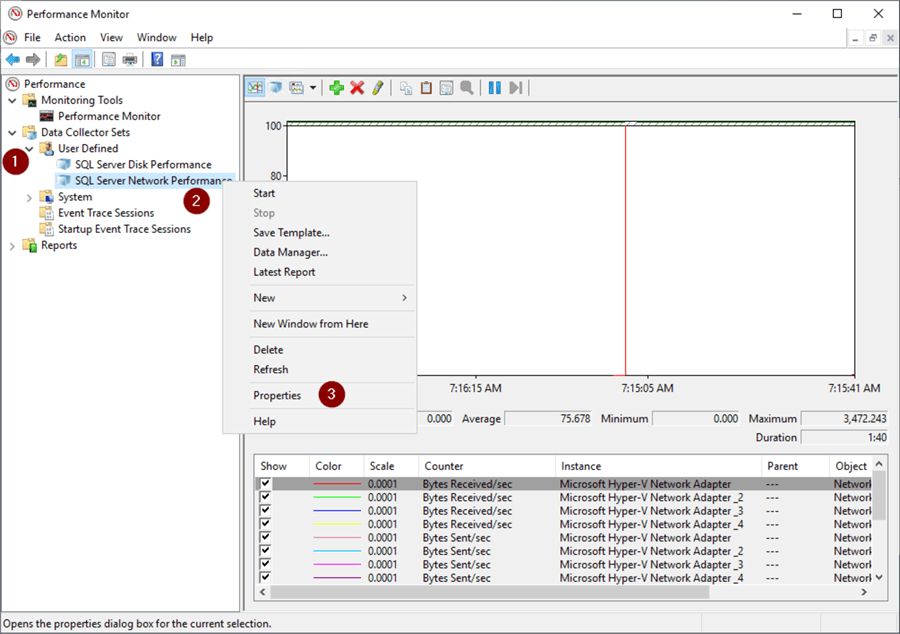Click the Forward arrow in main toolbar
Image resolution: width=900 pixels, height=634 pixels.
coord(33,59)
